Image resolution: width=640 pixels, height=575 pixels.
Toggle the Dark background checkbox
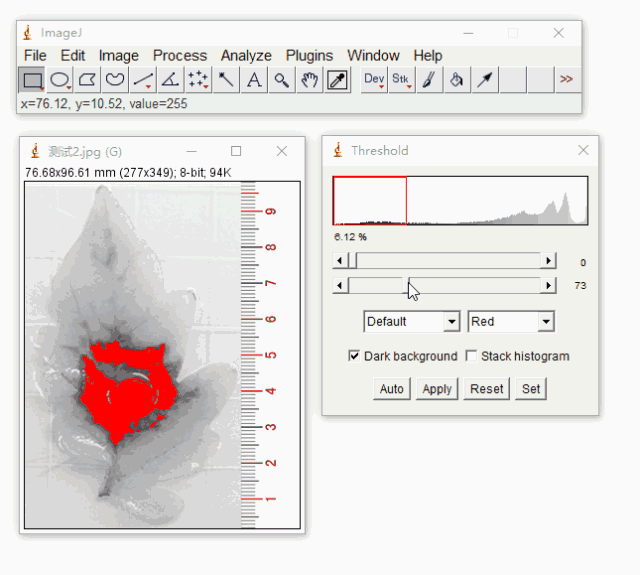click(x=354, y=356)
